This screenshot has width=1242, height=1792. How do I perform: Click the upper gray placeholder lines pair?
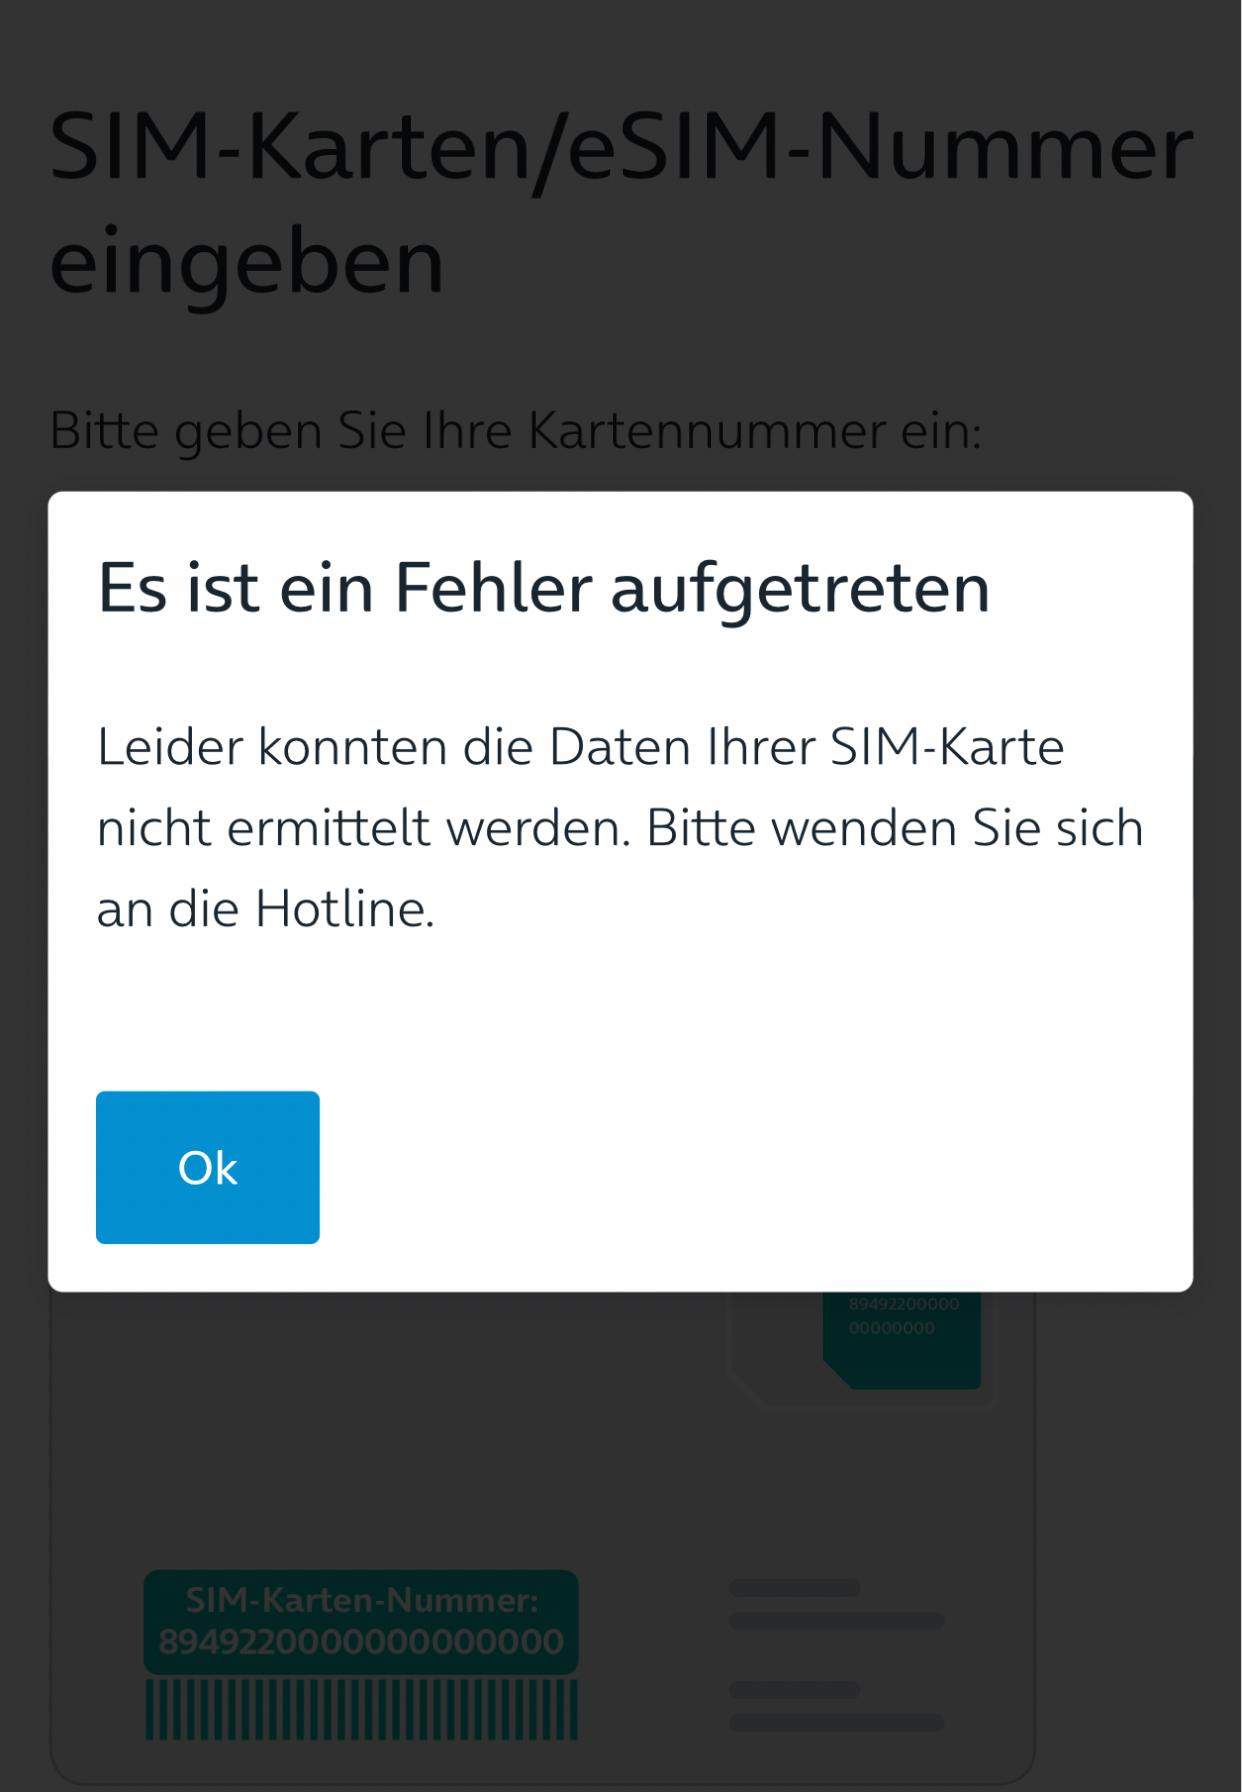(837, 1604)
